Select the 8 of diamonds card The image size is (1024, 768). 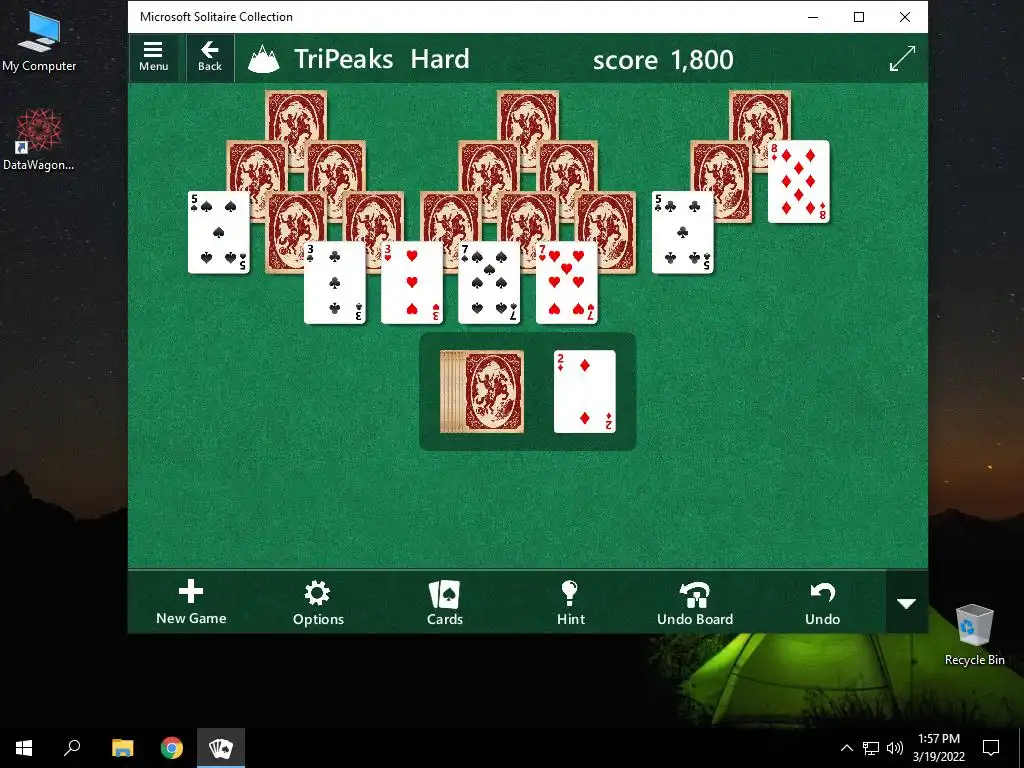coord(799,182)
